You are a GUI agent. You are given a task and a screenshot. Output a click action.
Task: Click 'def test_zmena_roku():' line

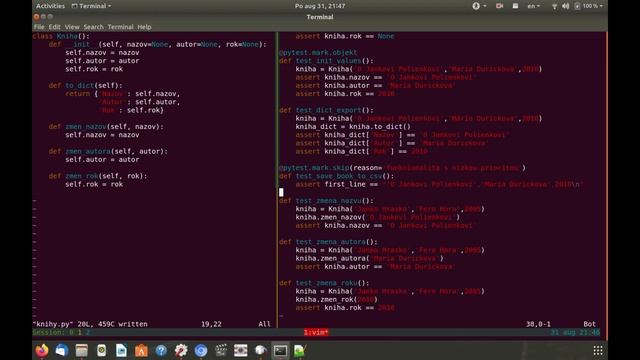tap(324, 283)
